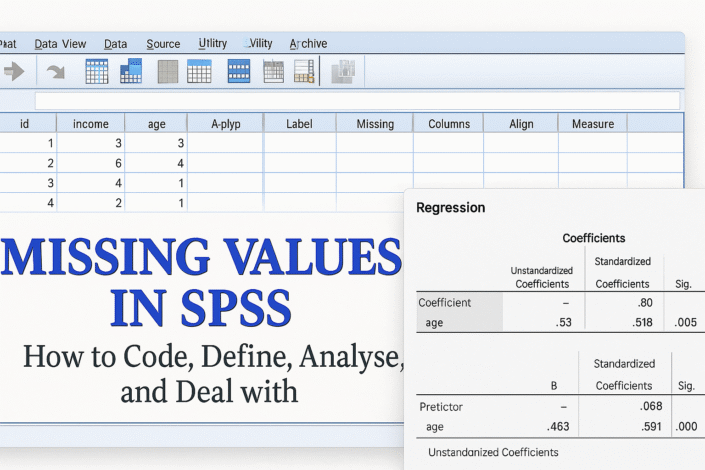Viewport: 705px width, 470px height.
Task: Click the forward arrow toolbar icon
Action: [14, 72]
